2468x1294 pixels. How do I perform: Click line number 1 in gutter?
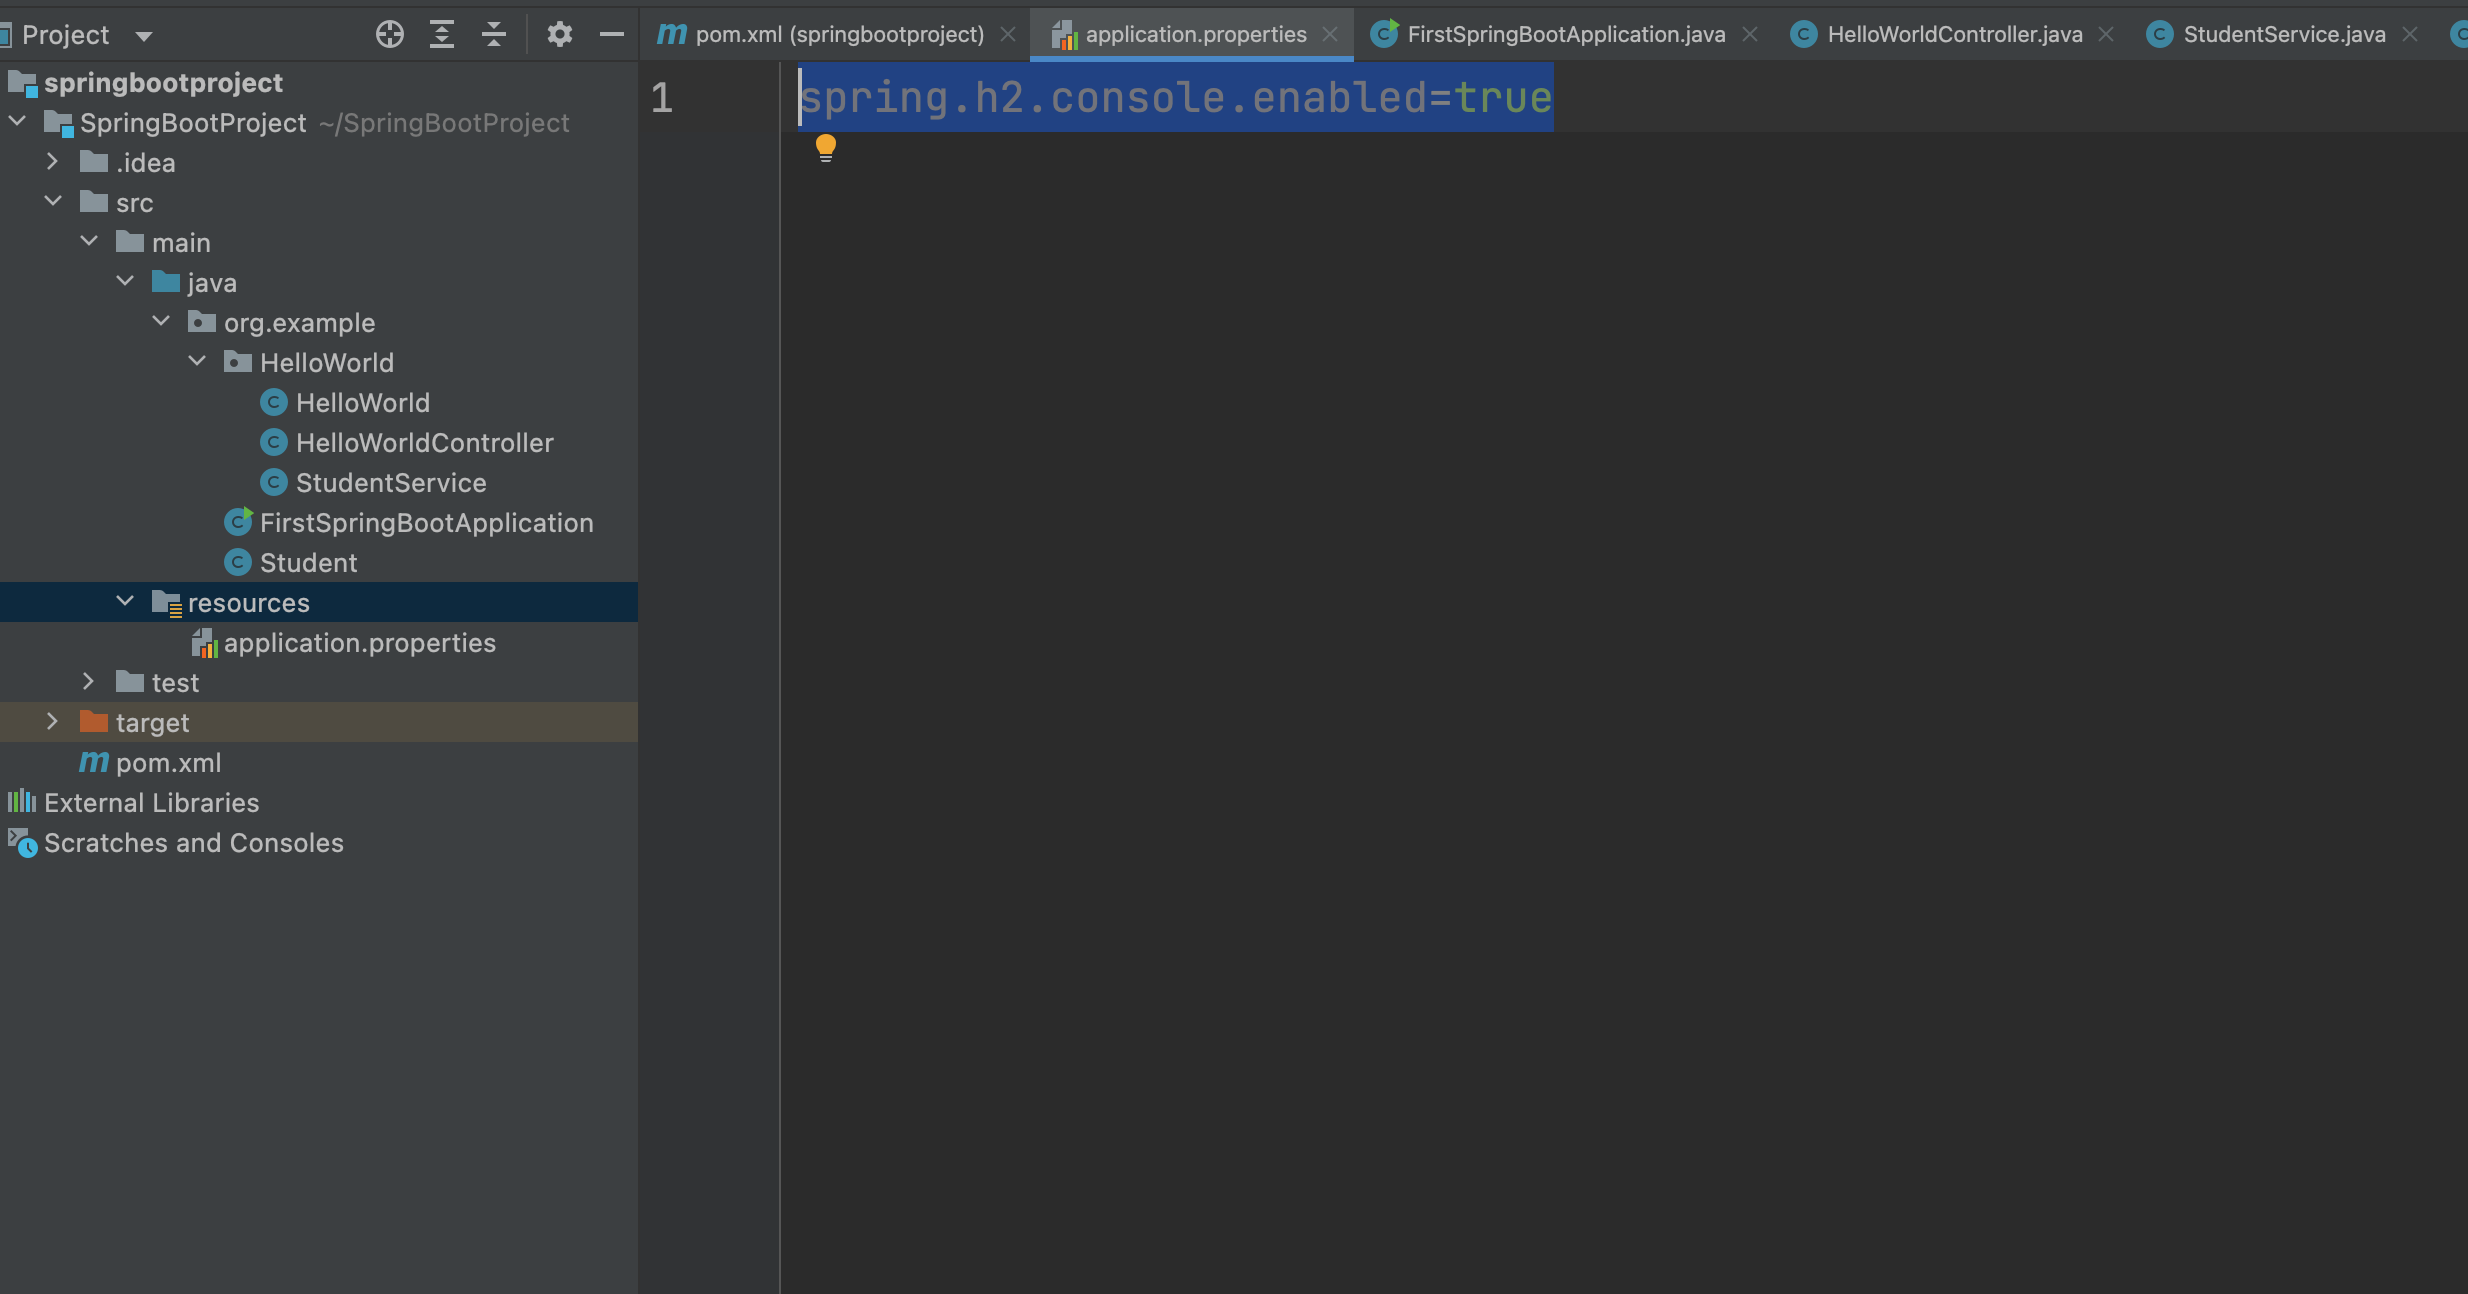tap(662, 98)
